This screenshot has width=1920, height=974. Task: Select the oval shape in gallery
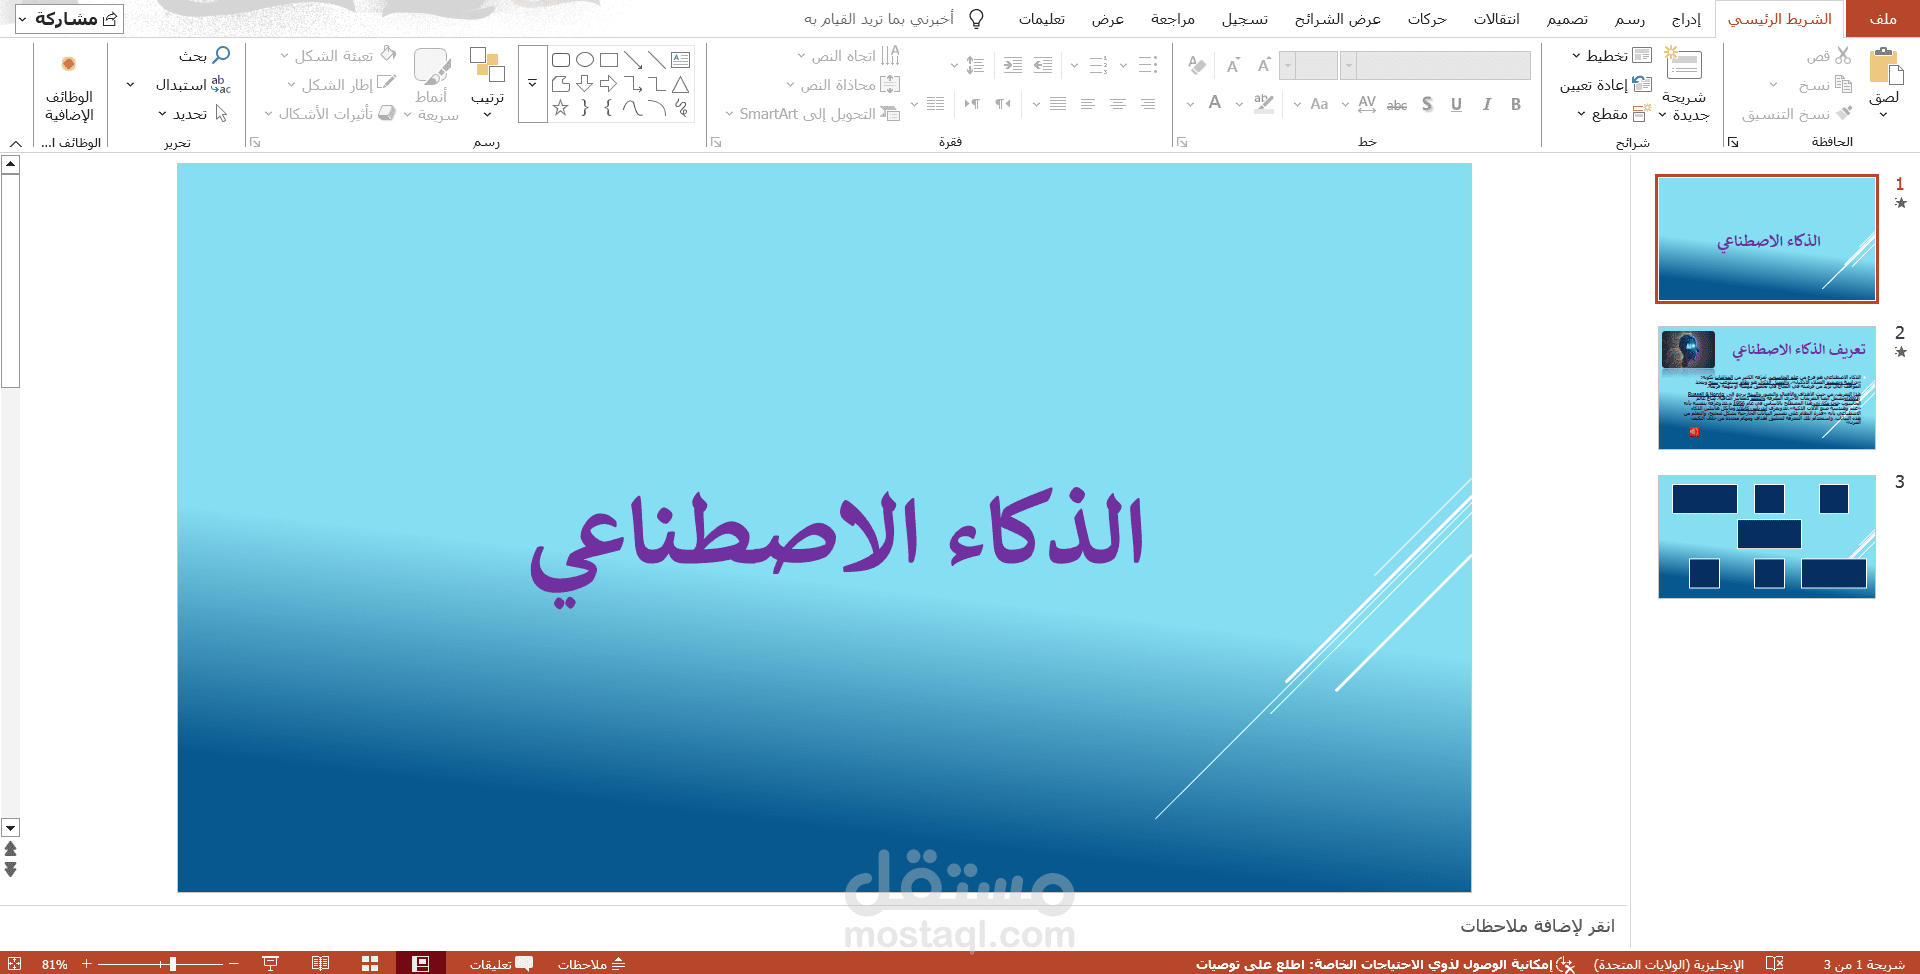click(x=585, y=60)
